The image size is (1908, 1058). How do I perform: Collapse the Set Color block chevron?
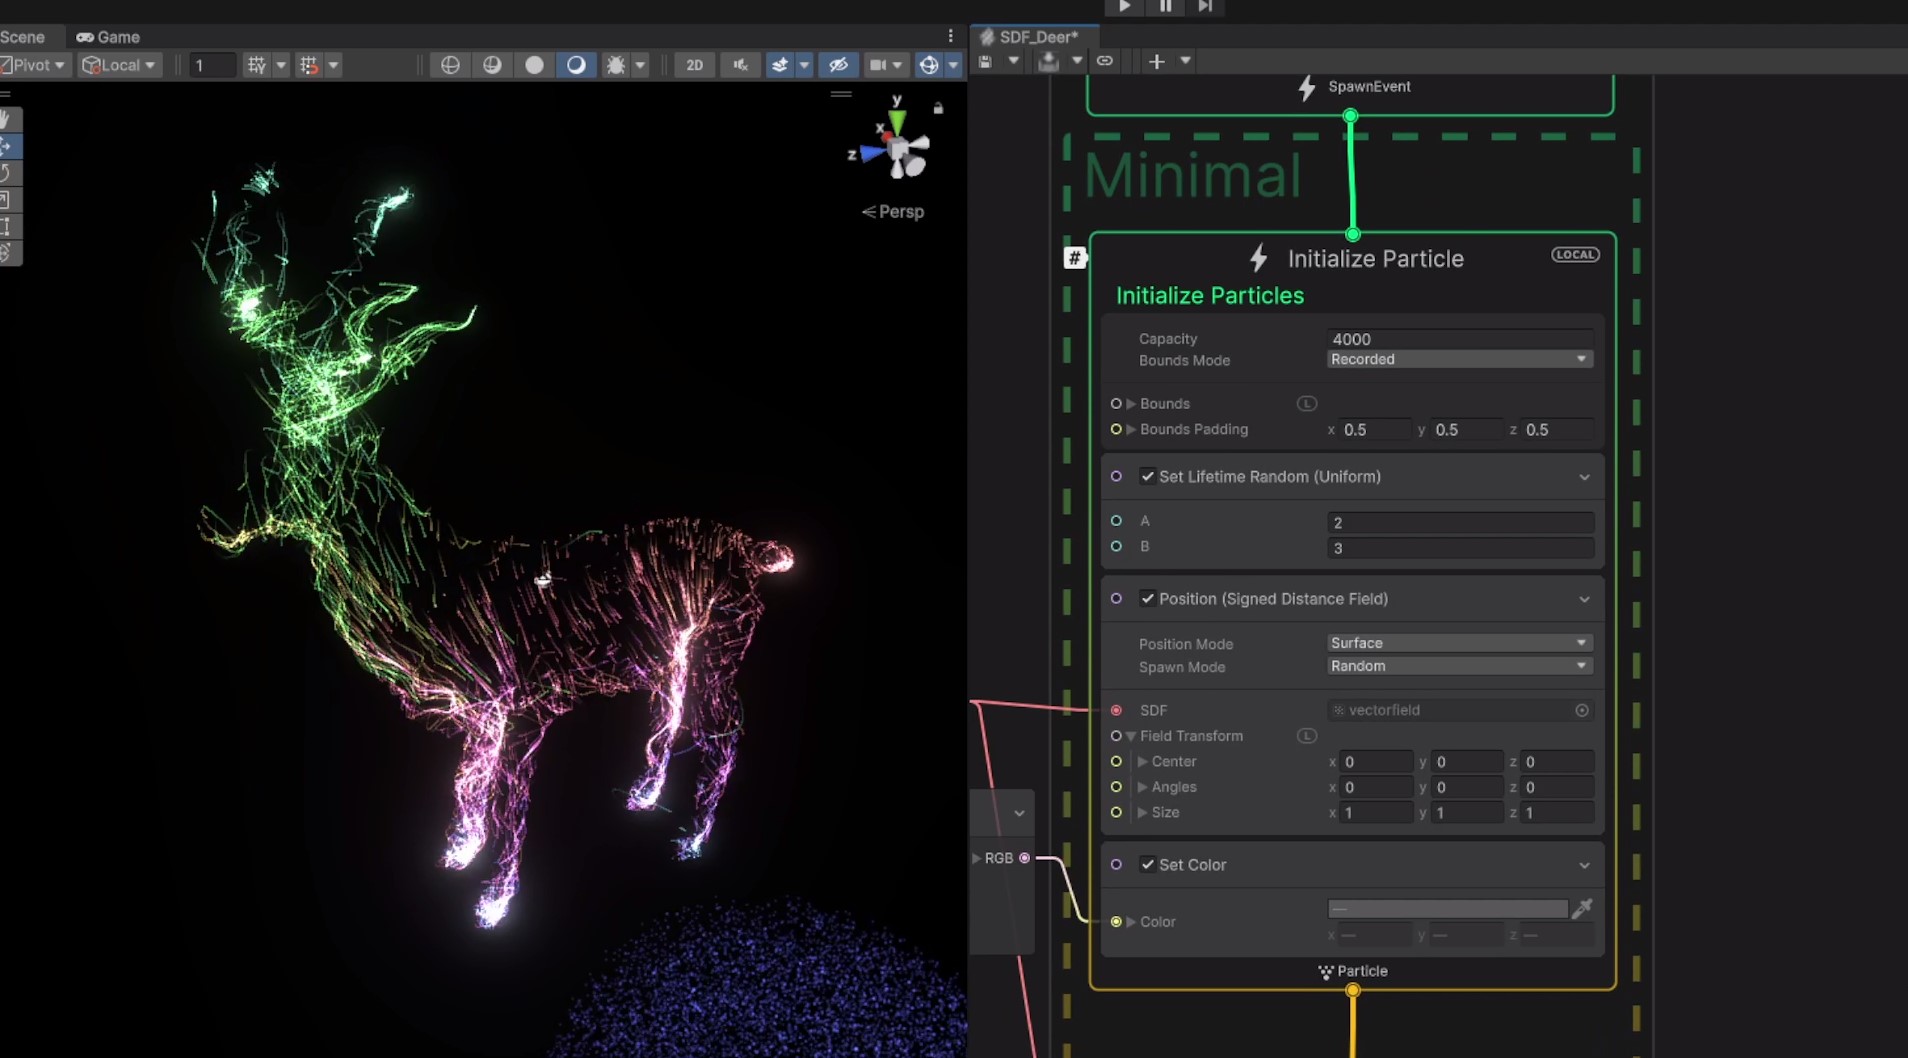pos(1584,865)
